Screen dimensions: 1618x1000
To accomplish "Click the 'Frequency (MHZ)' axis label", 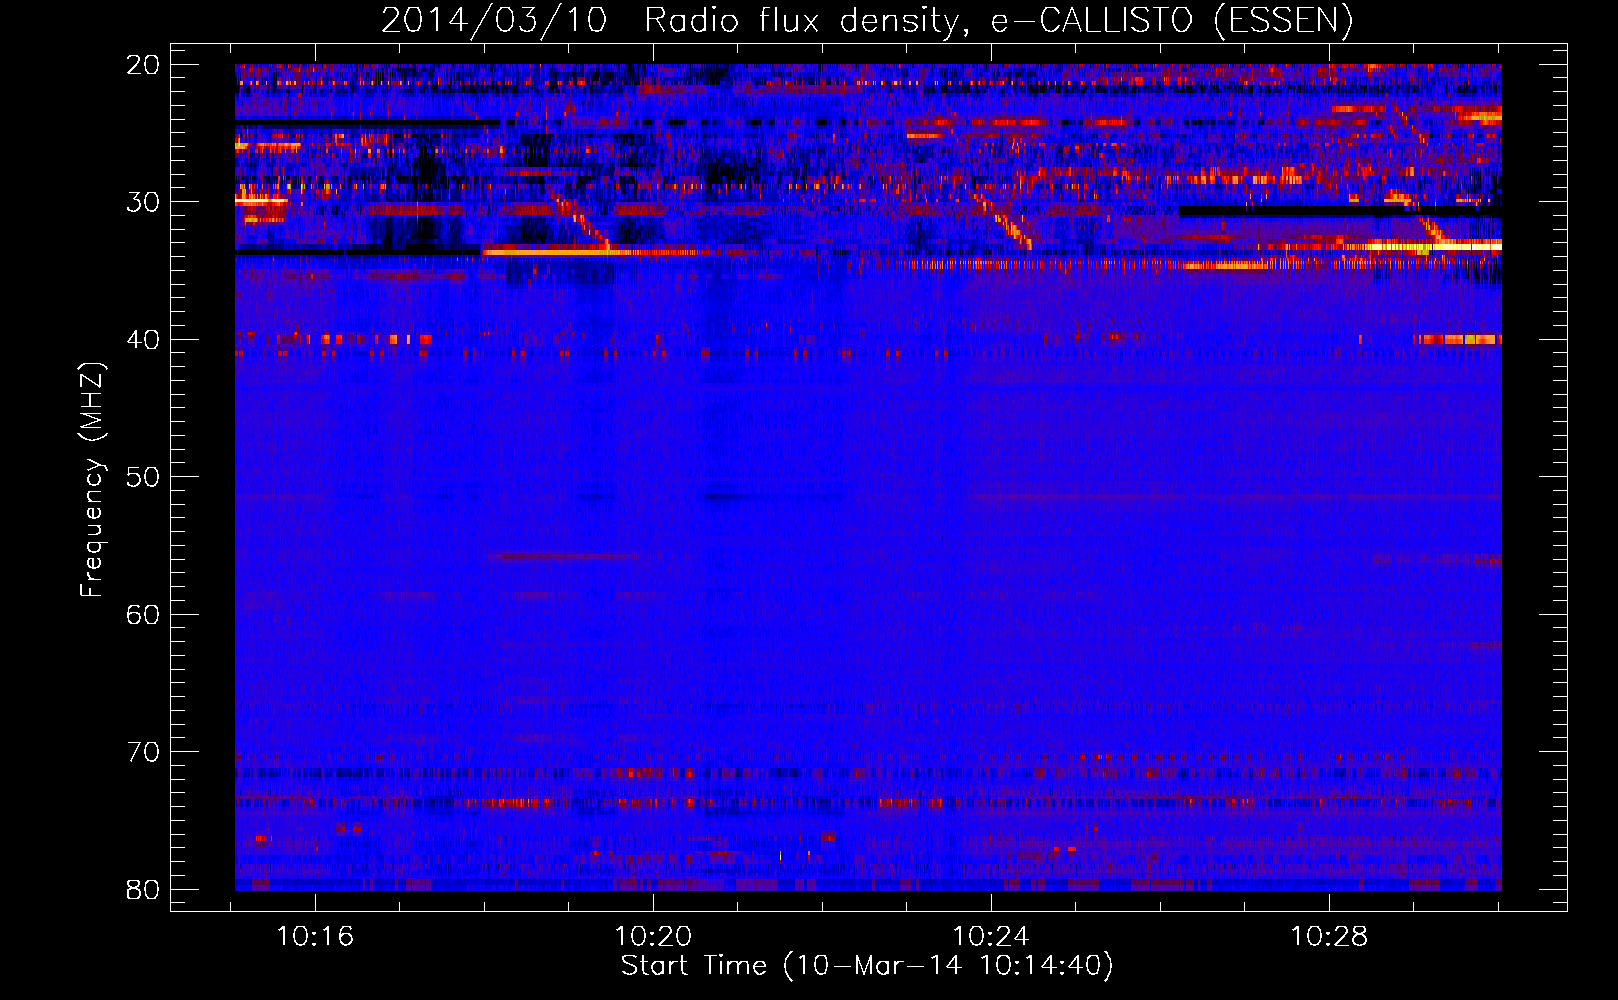I will 92,479.
